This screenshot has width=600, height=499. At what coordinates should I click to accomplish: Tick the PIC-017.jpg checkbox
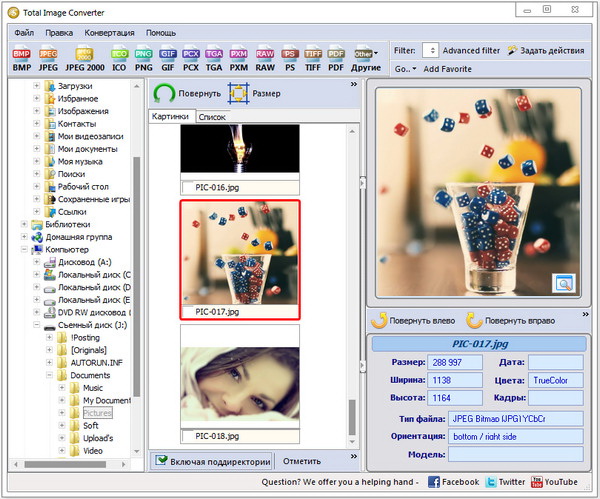[187, 312]
